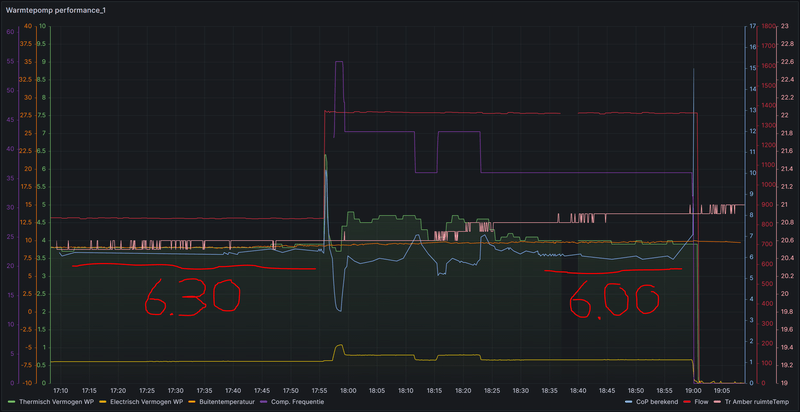Isolate the Comp. Frequentie series in legend

(299, 402)
